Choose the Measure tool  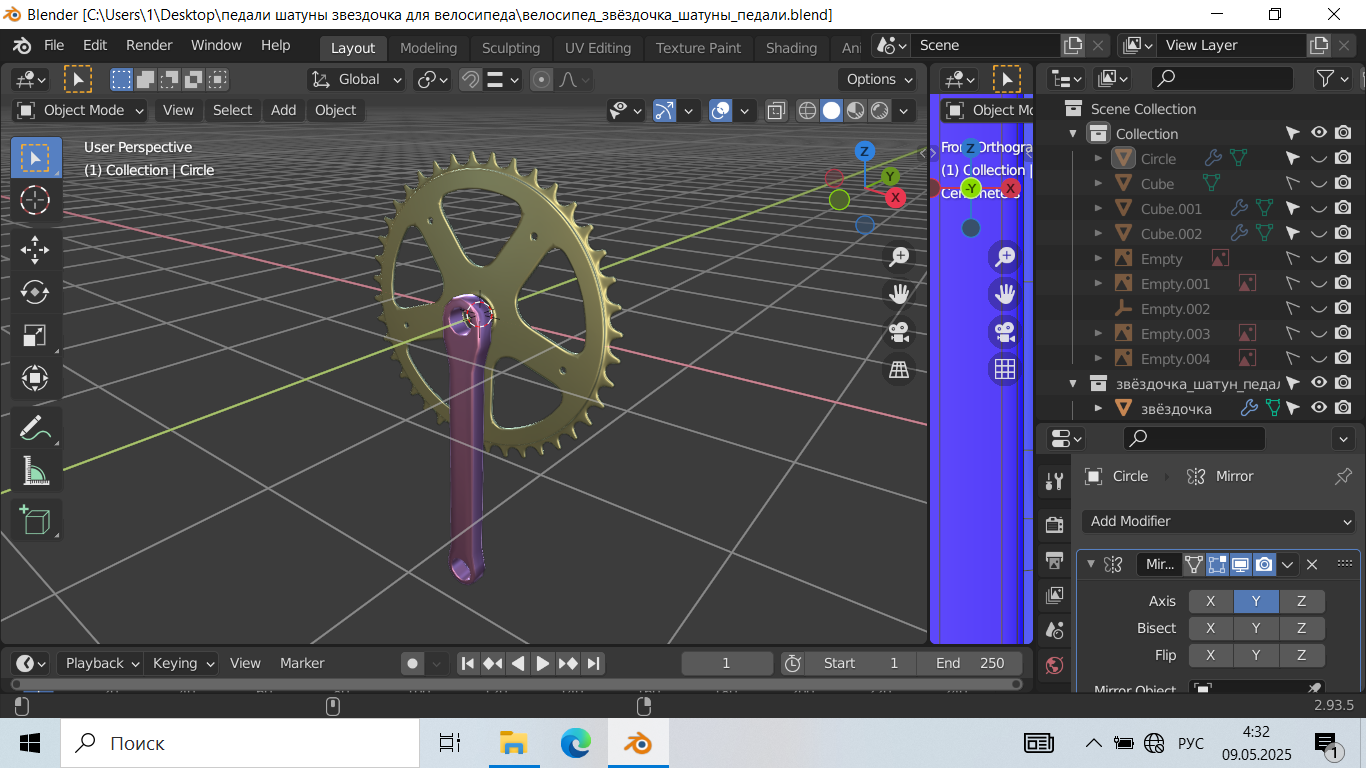pos(35,471)
